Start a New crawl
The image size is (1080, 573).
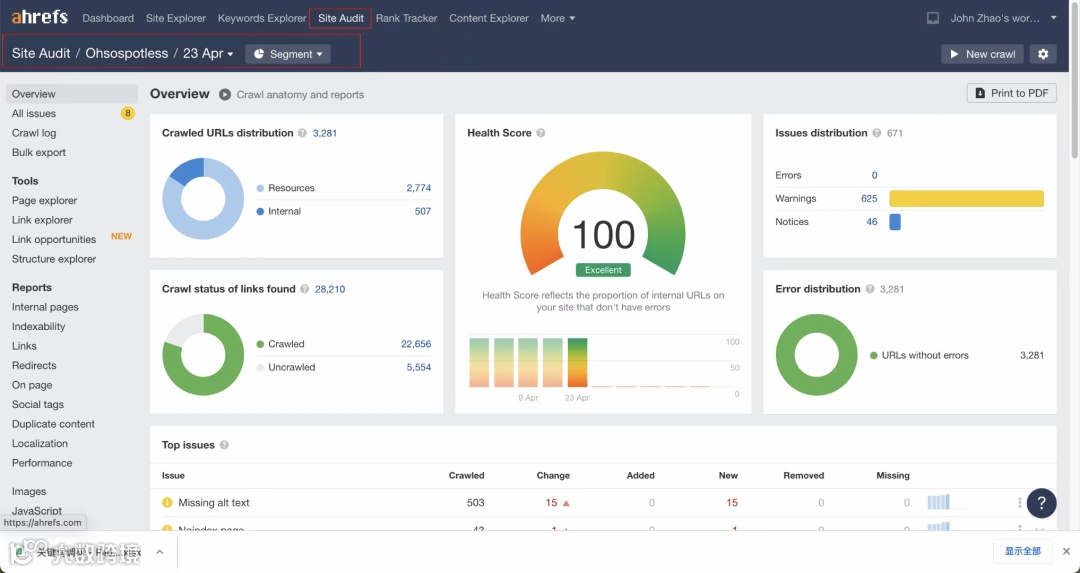coord(982,54)
